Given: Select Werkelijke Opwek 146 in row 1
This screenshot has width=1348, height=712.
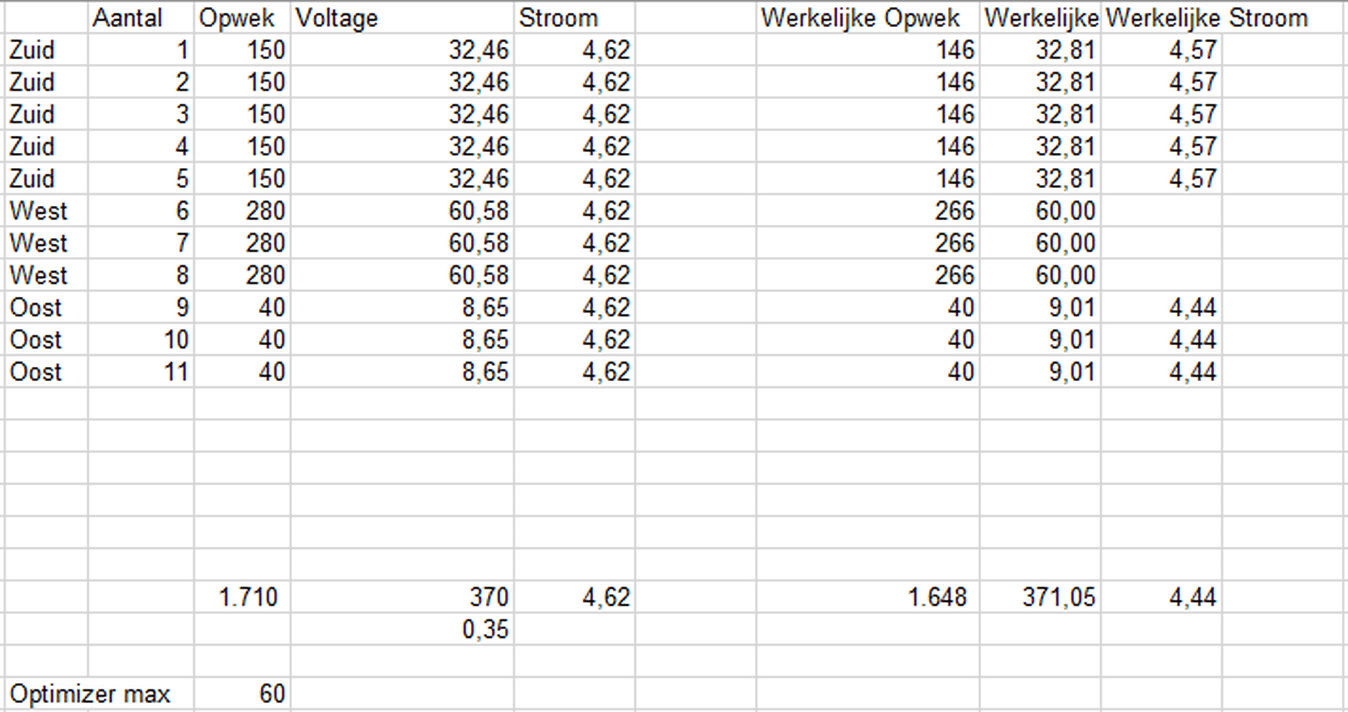Looking at the screenshot, I should (868, 50).
